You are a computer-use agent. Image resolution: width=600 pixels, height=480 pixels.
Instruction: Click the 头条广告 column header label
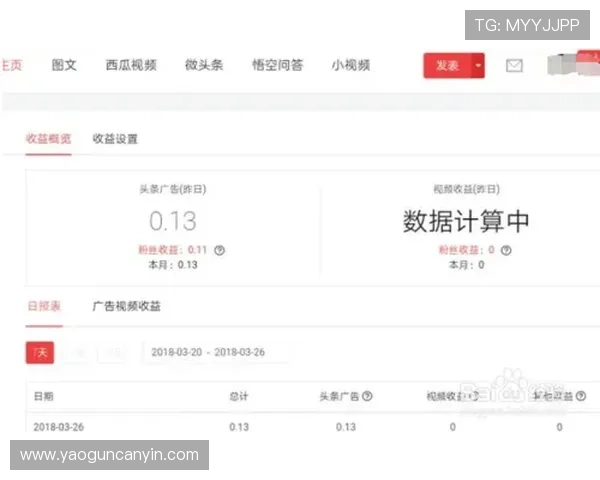click(339, 396)
